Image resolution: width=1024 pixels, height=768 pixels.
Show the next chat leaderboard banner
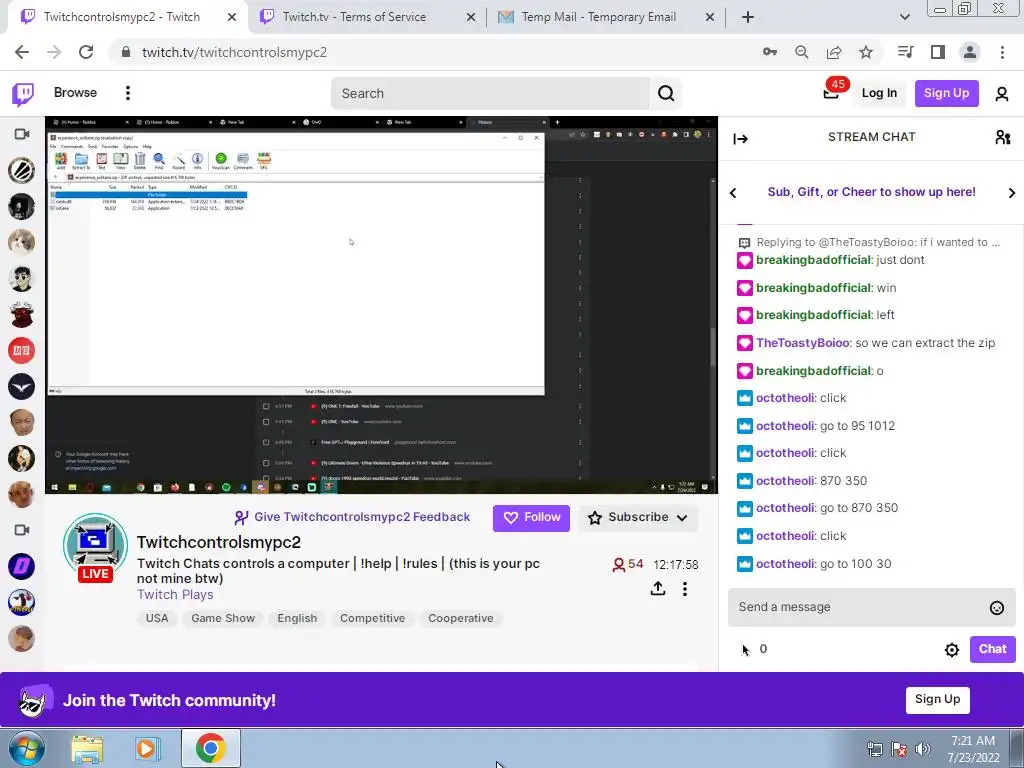(x=1012, y=193)
